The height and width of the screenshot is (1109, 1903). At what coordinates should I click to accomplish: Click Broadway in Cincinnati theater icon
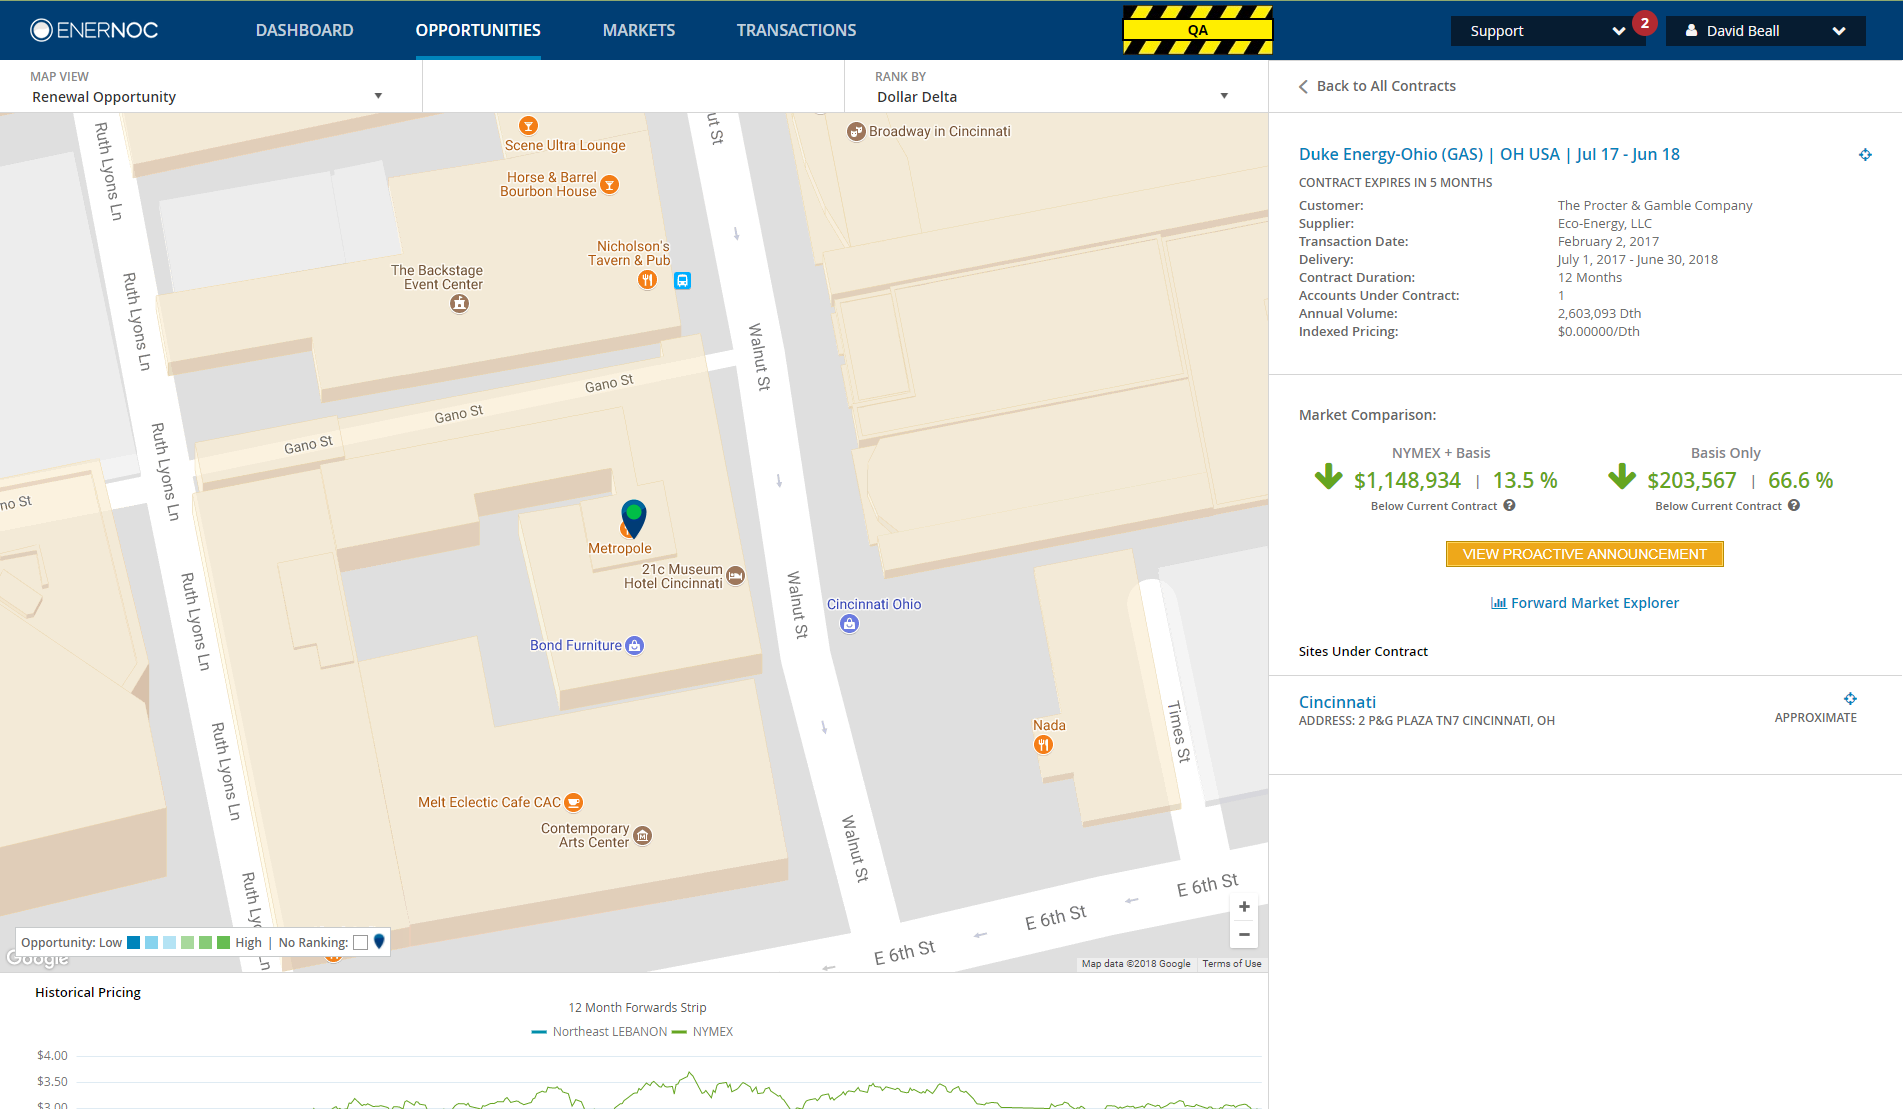(856, 132)
